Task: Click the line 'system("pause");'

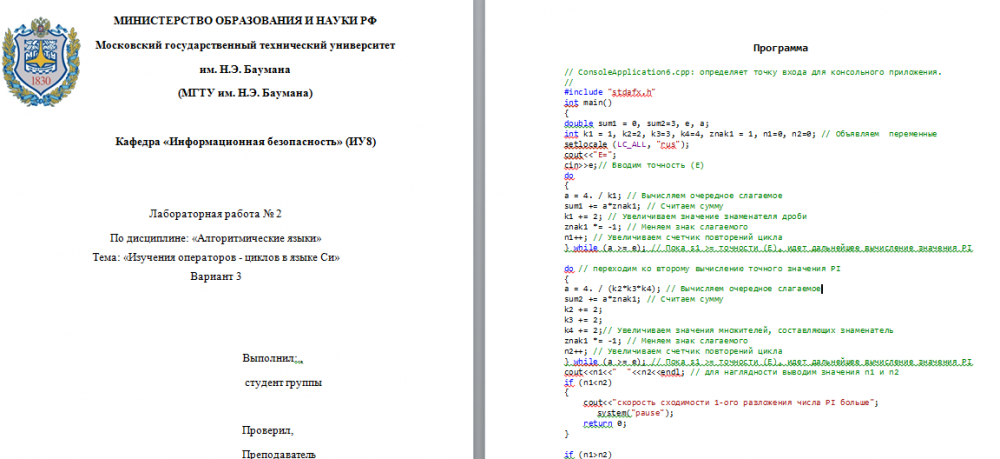Action: click(x=635, y=413)
